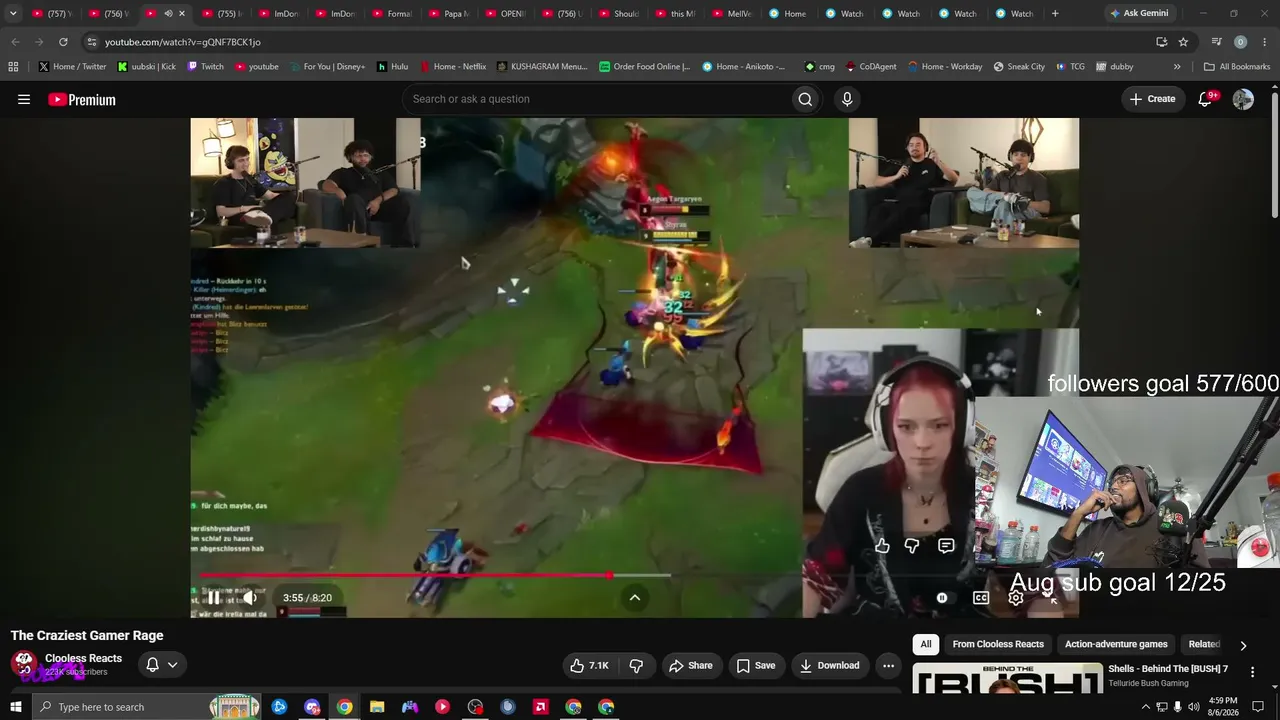This screenshot has height=720, width=1280.
Task: Select Action-adventure games chip
Action: pos(1116,645)
